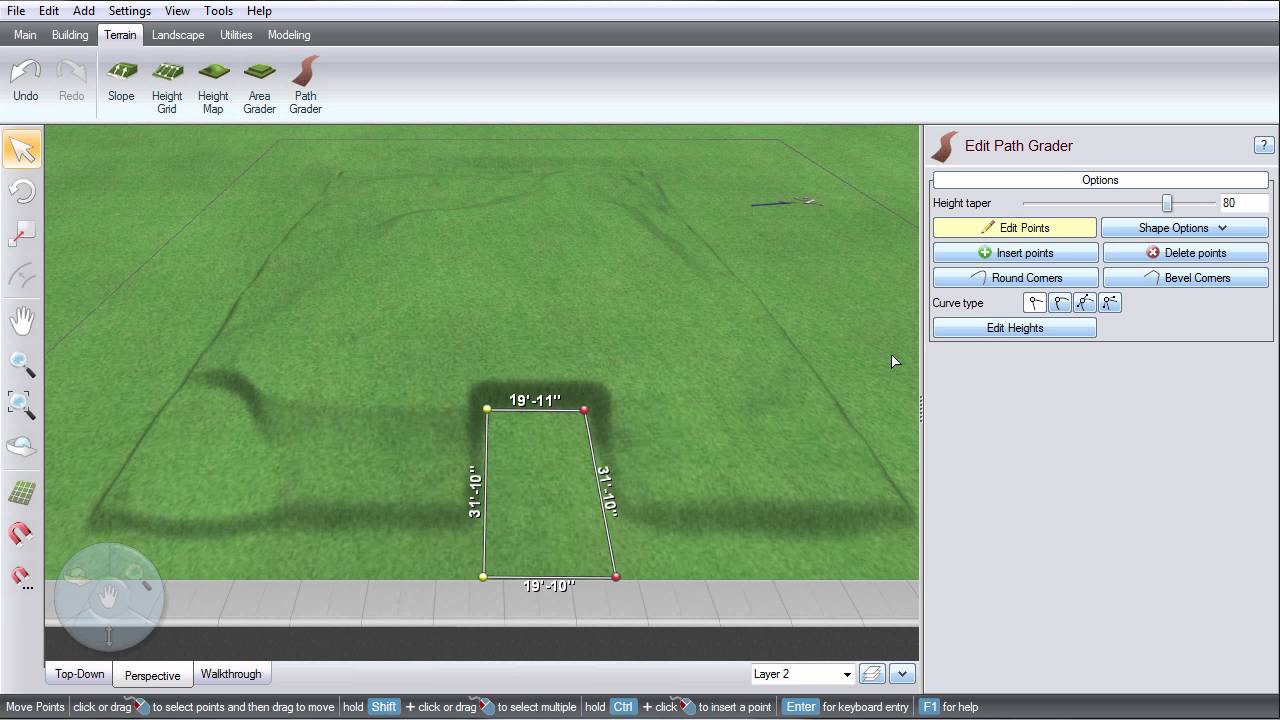1280x720 pixels.
Task: Click the Height taper value field
Action: click(x=1244, y=203)
